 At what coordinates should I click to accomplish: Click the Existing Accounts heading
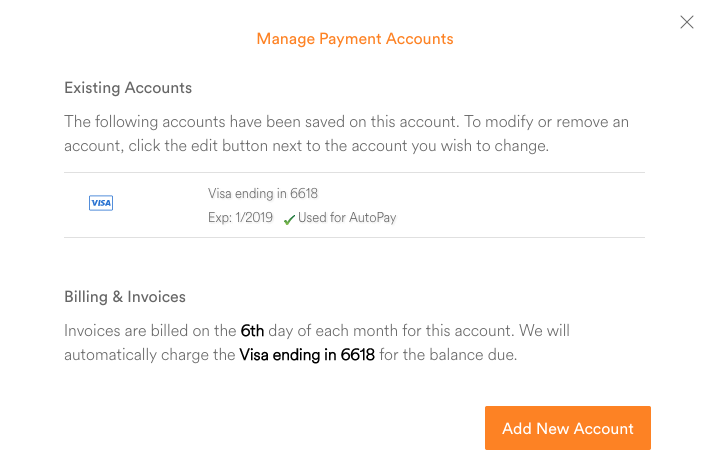[128, 88]
